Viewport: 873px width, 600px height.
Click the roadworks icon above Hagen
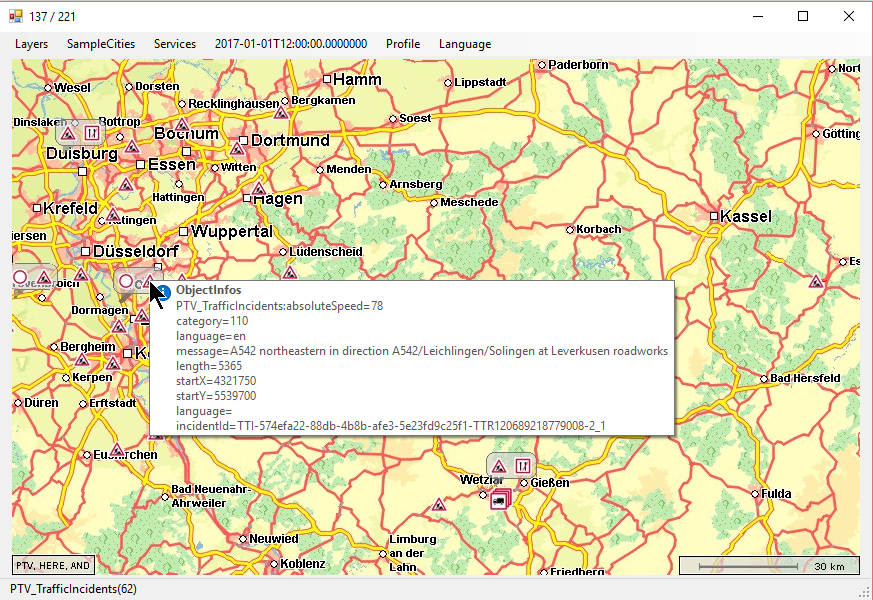click(x=259, y=188)
